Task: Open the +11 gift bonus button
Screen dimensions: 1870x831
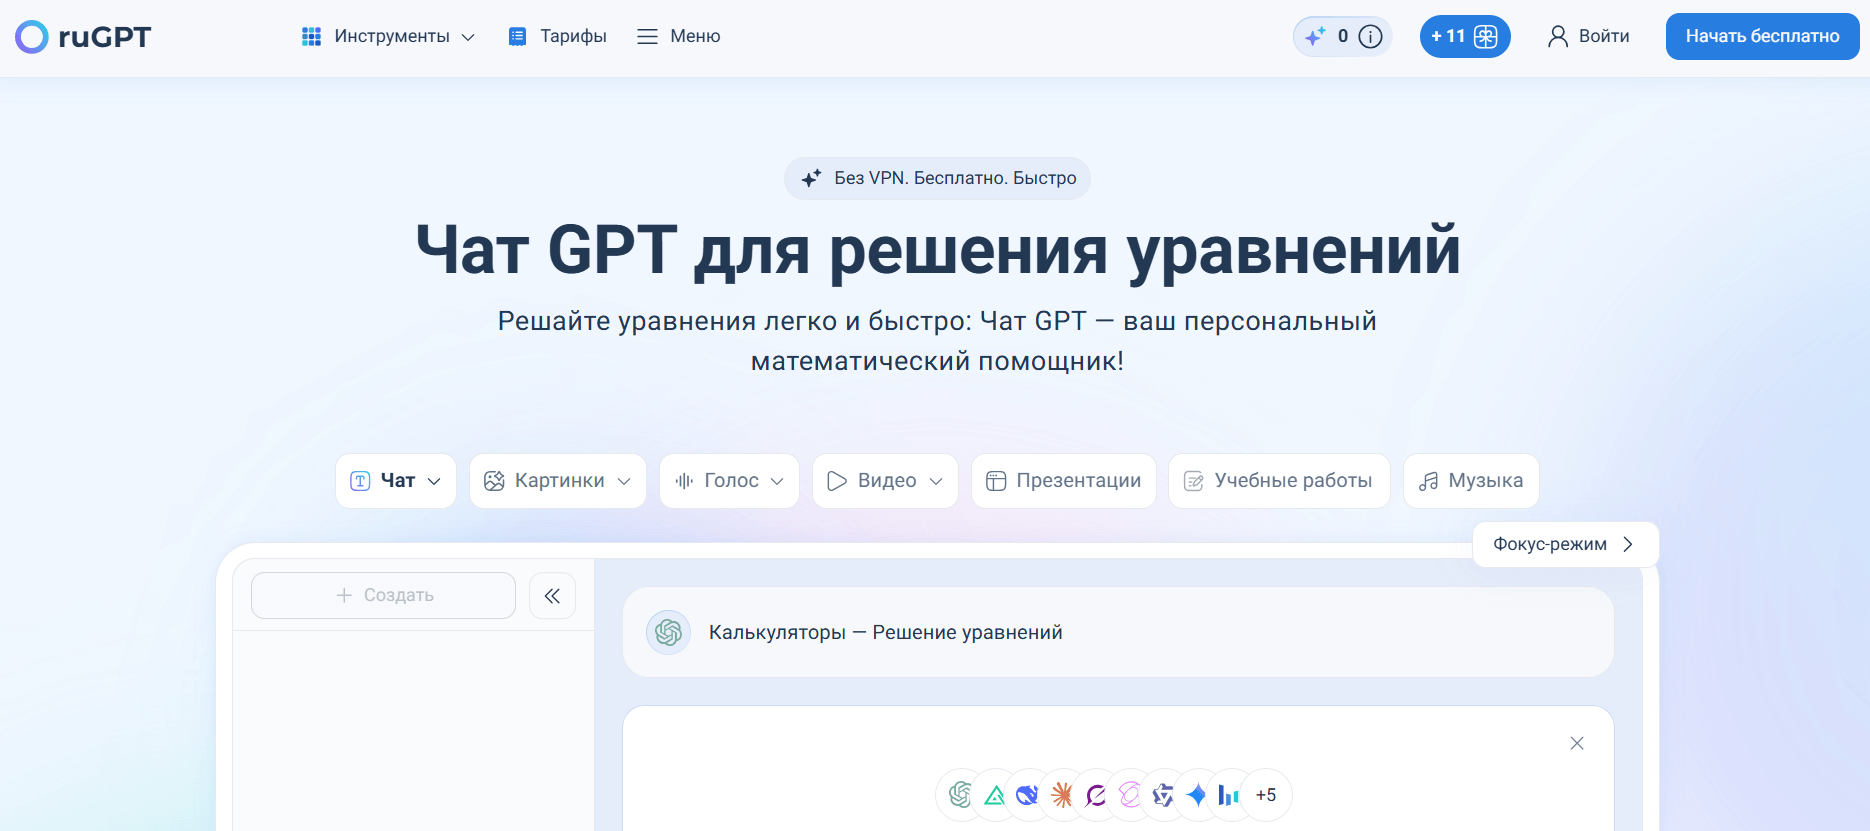Action: coord(1464,37)
